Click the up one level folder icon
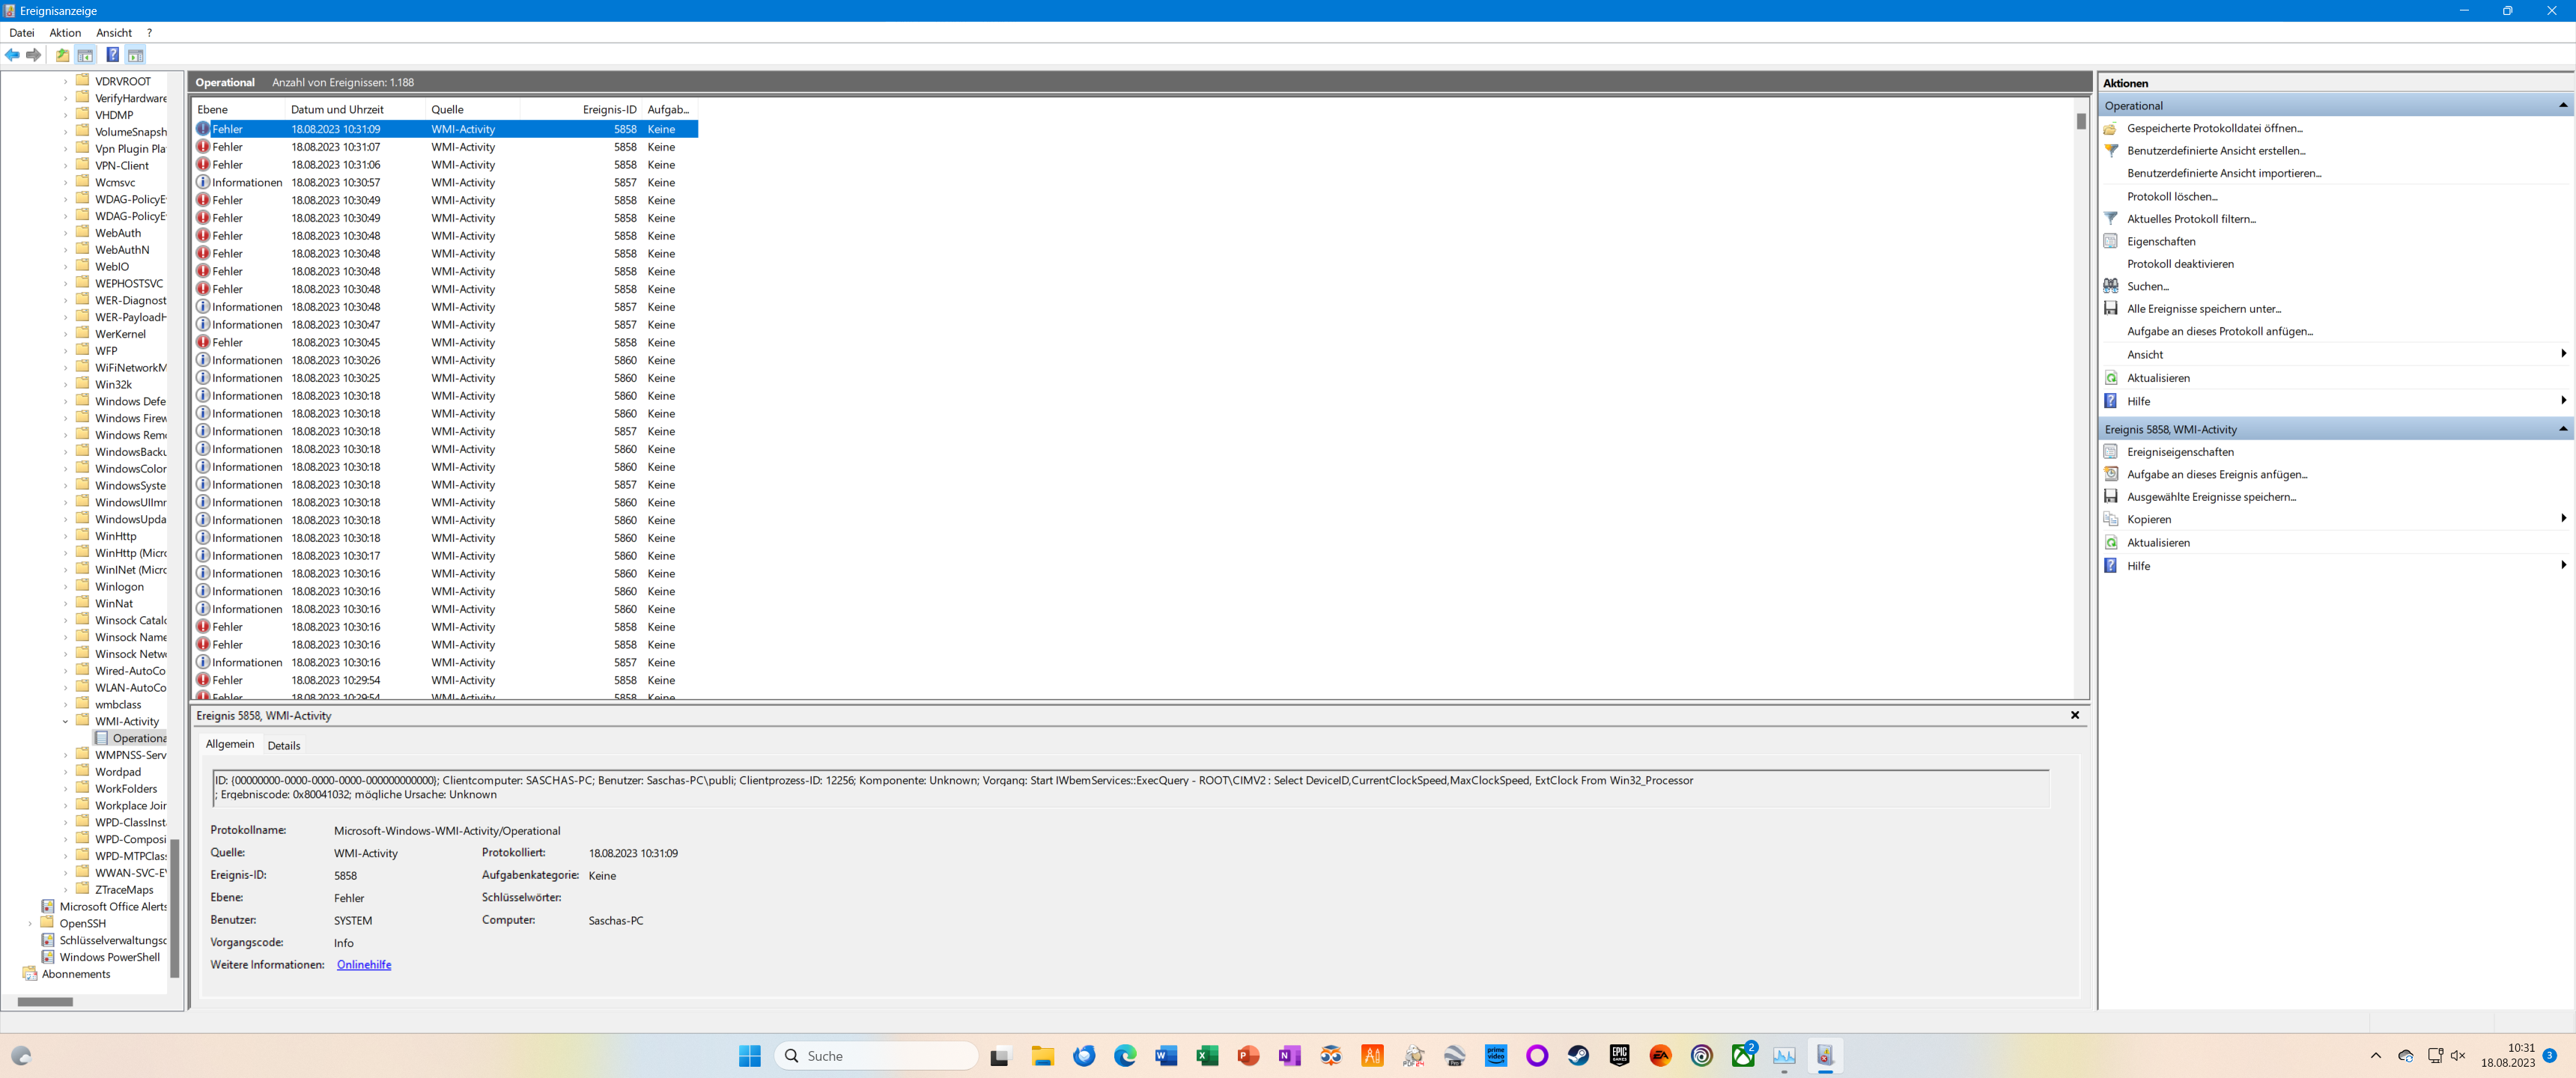 coord(62,55)
